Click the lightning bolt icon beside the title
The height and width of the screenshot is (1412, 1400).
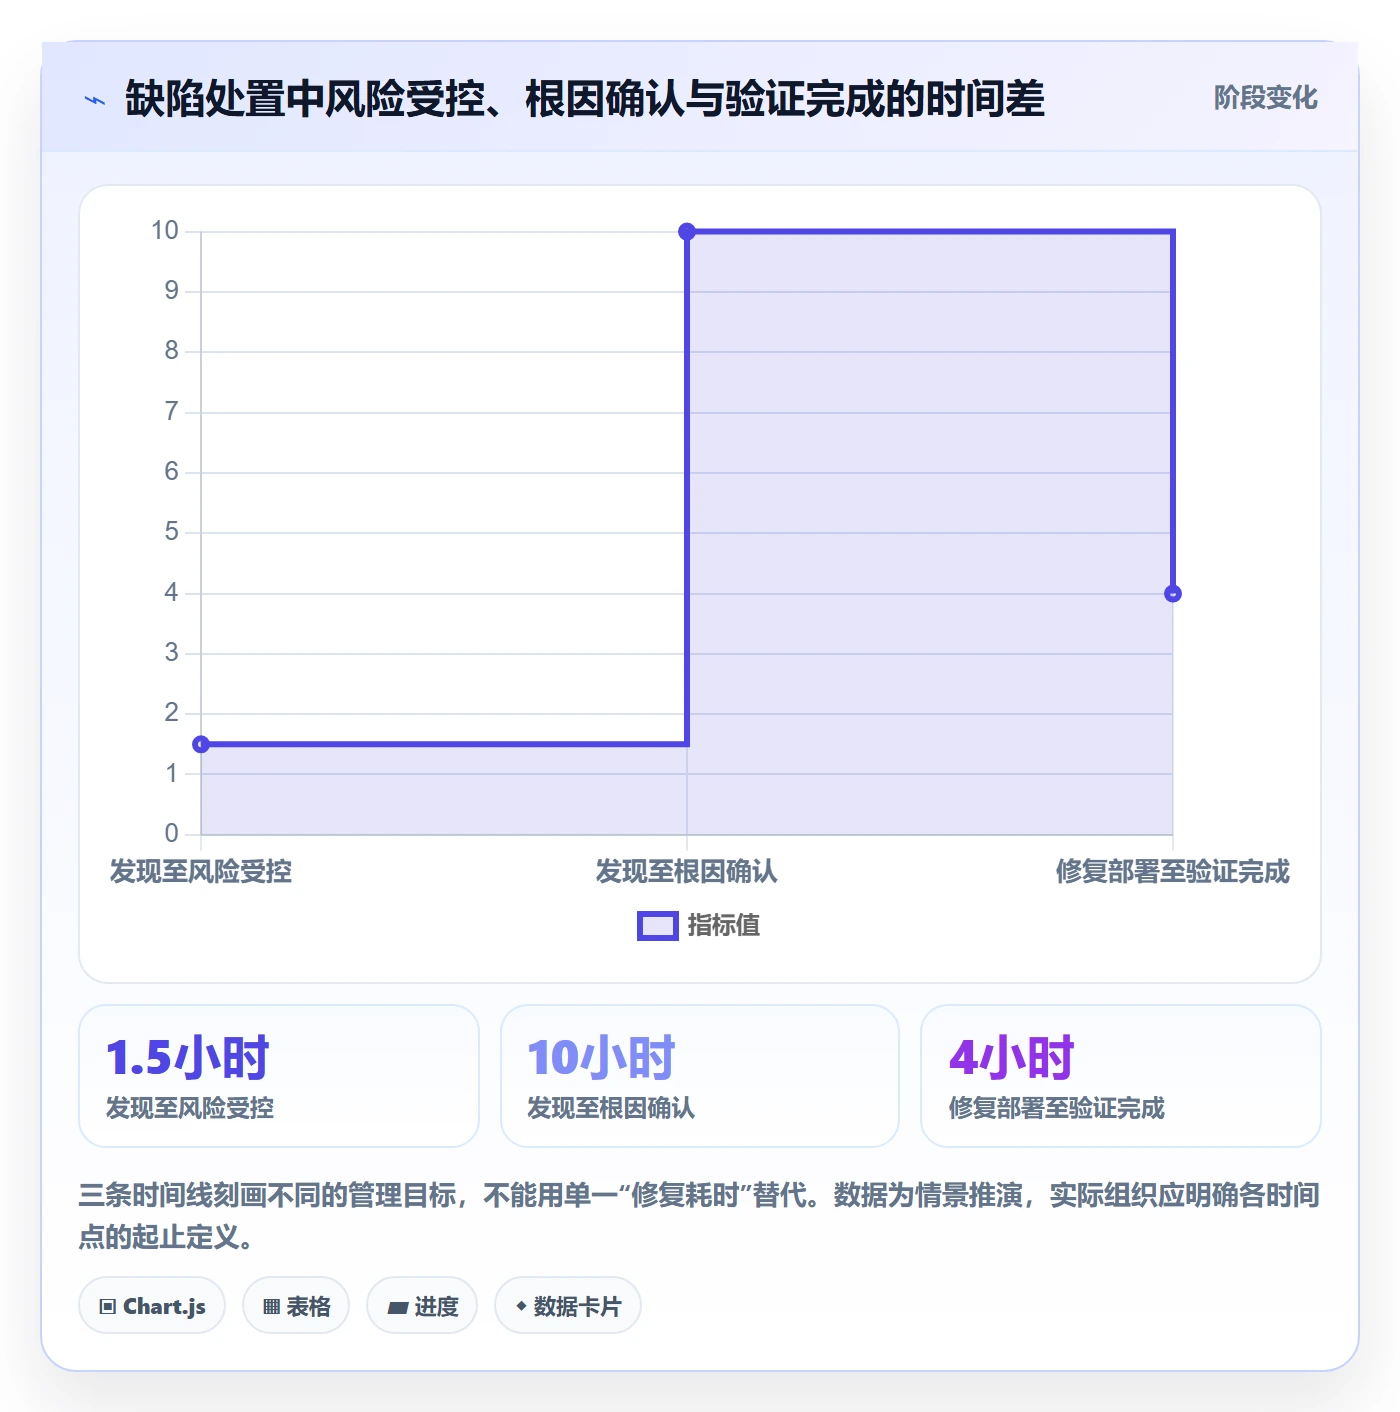pos(95,100)
